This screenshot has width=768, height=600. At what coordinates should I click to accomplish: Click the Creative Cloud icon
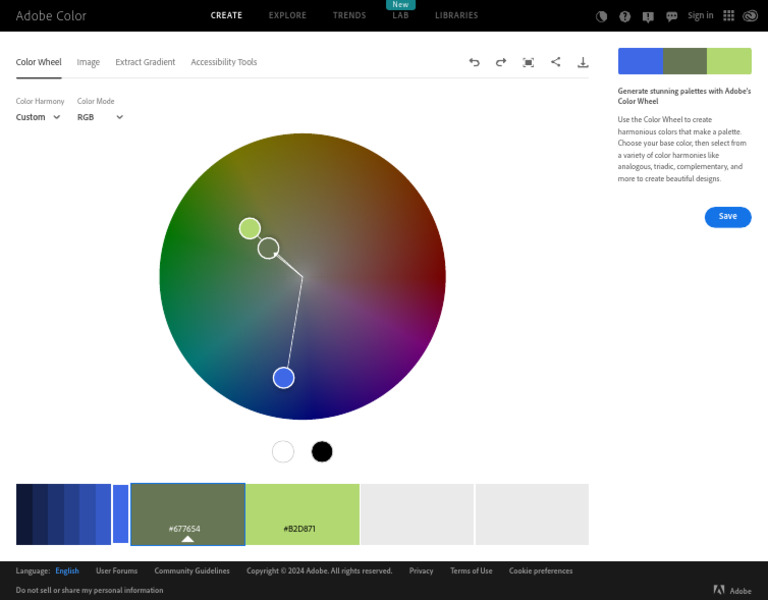tap(750, 16)
